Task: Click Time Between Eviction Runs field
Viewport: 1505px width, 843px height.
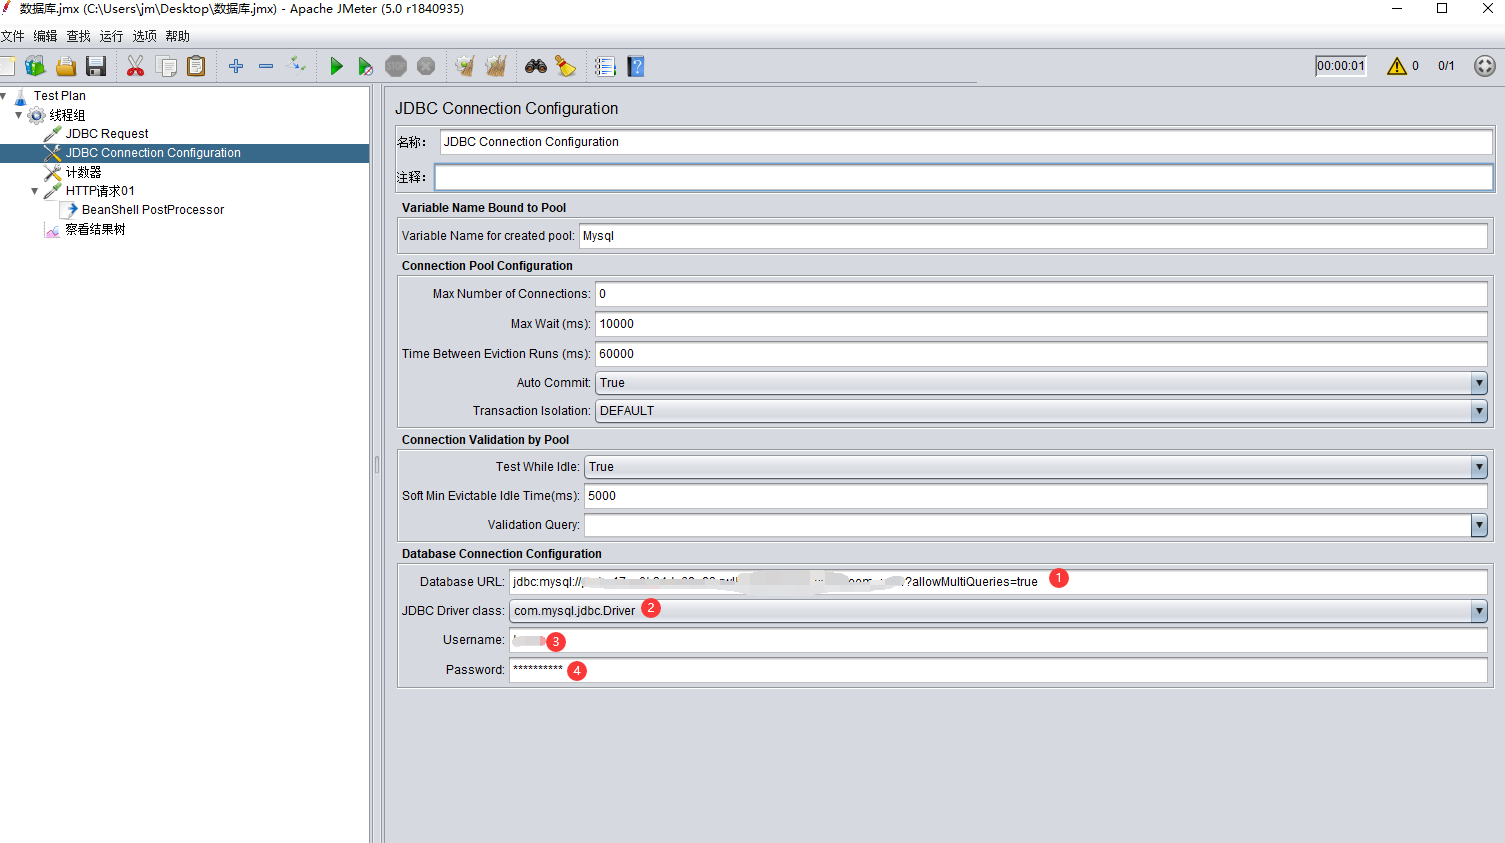Action: tap(1041, 354)
